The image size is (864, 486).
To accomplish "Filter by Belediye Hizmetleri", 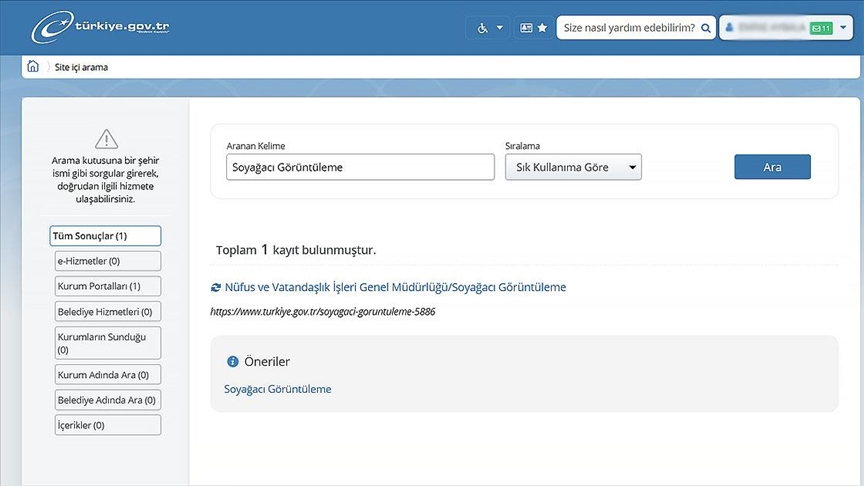I will click(x=108, y=311).
